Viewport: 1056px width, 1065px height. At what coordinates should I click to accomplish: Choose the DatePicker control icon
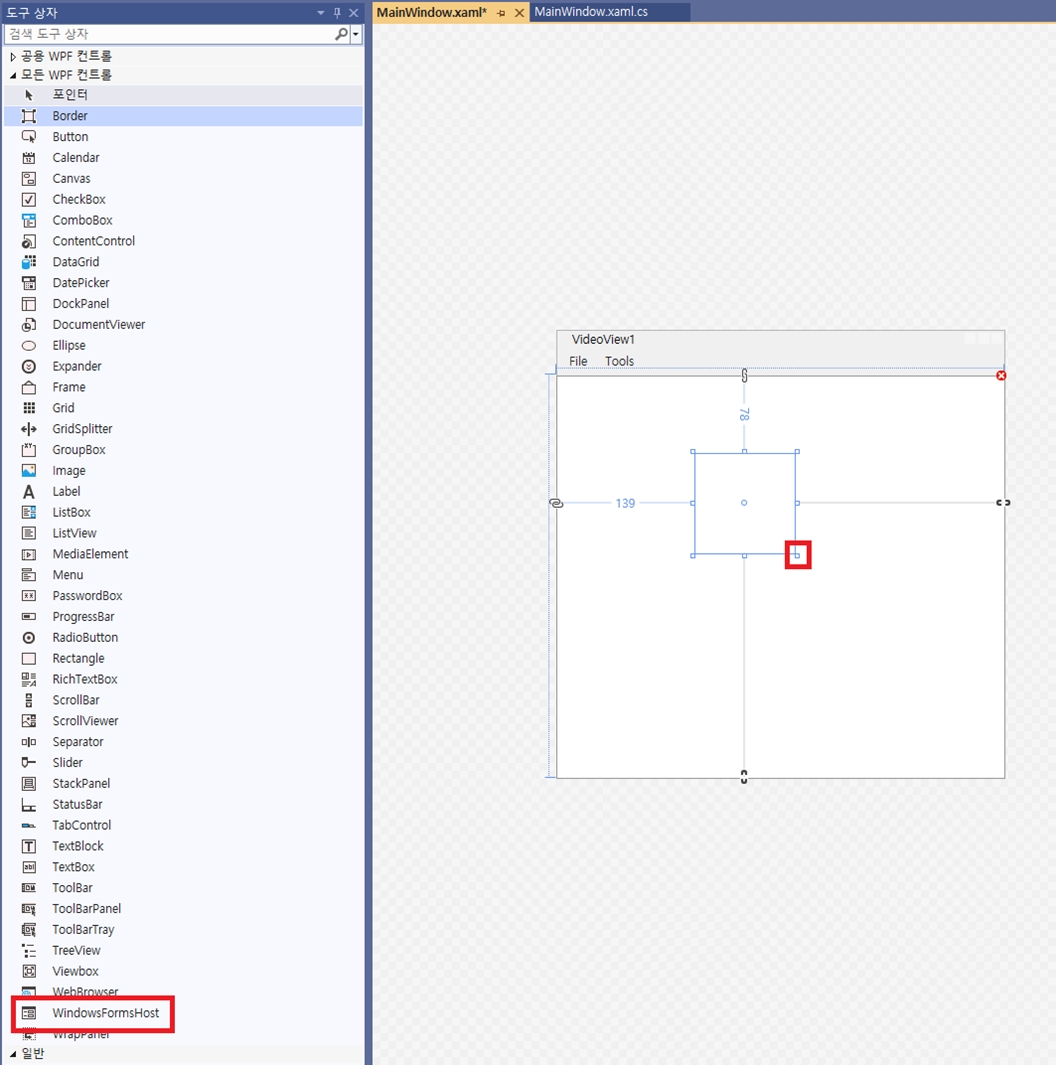click(29, 283)
